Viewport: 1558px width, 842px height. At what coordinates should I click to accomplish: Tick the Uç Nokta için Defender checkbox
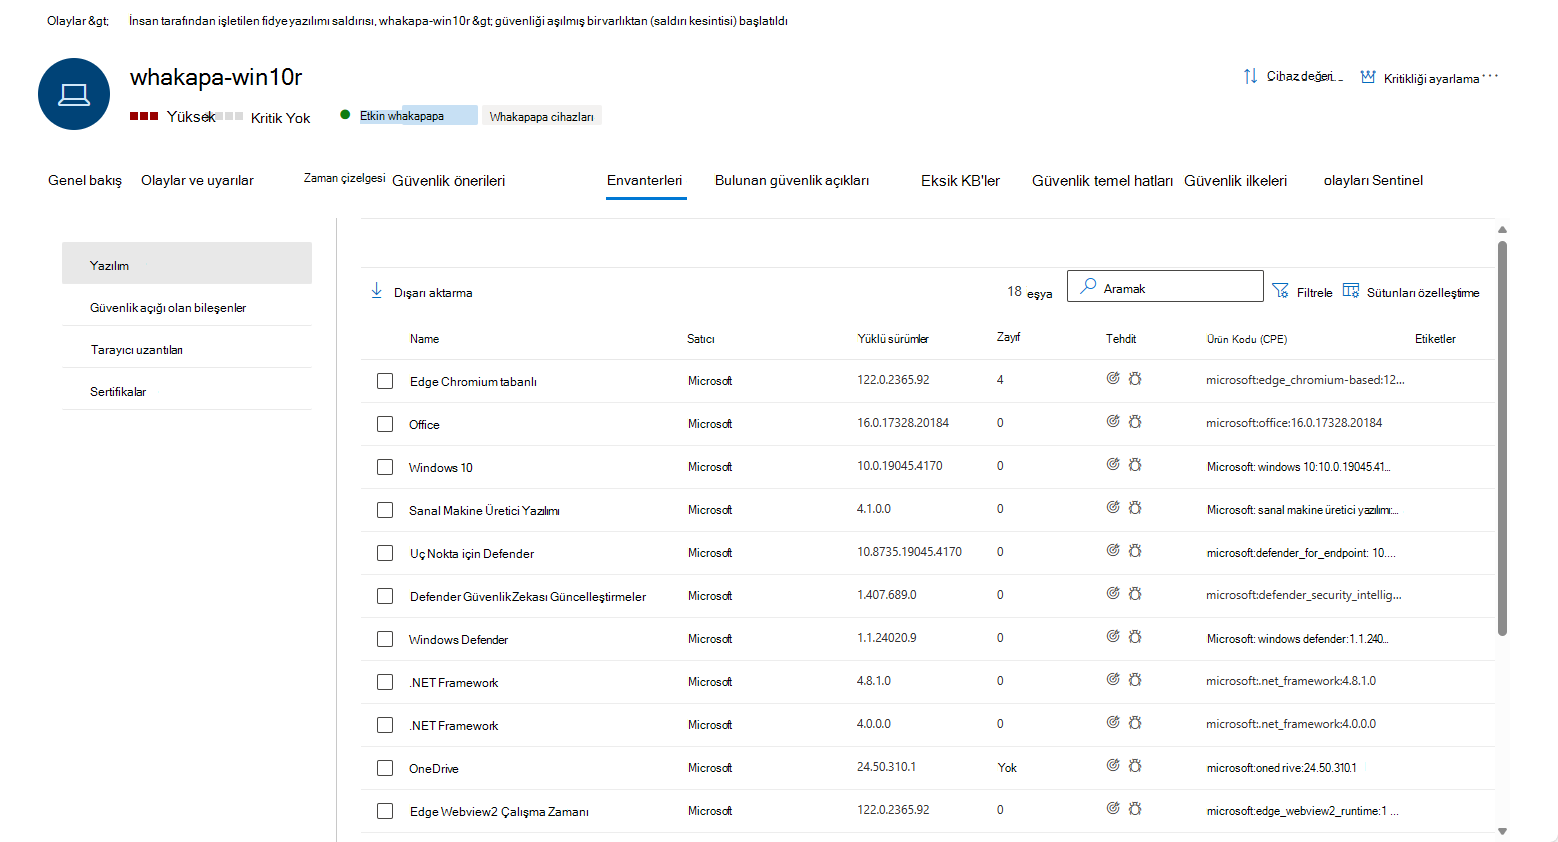click(x=385, y=553)
